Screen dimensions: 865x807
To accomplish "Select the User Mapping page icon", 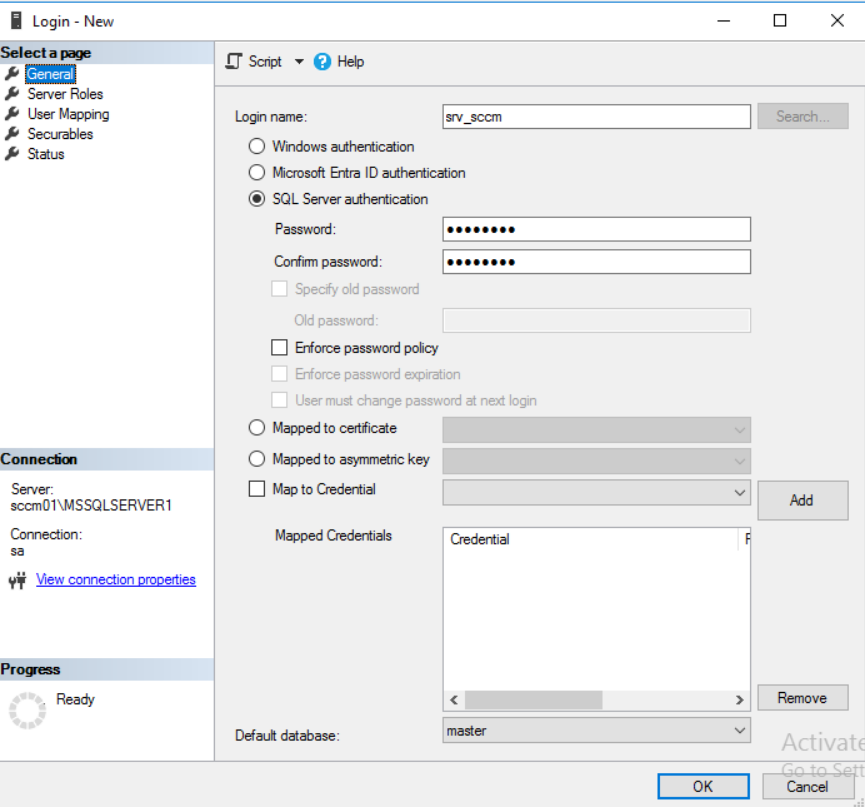I will click(x=14, y=113).
